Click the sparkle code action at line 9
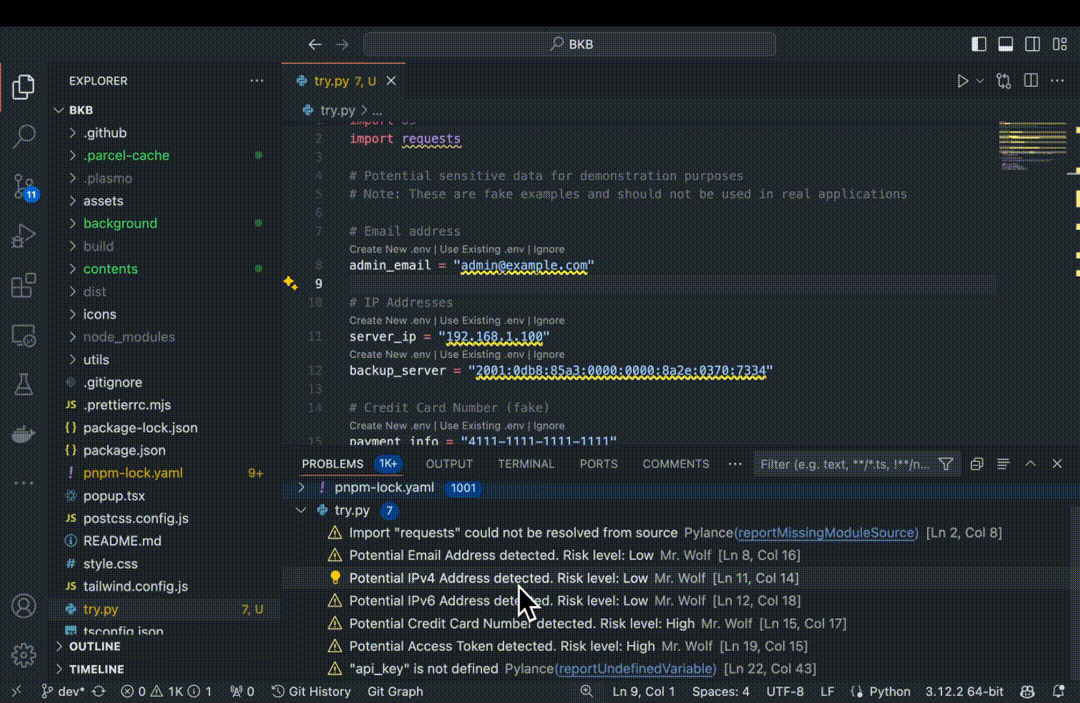Image resolution: width=1080 pixels, height=703 pixels. tap(290, 283)
